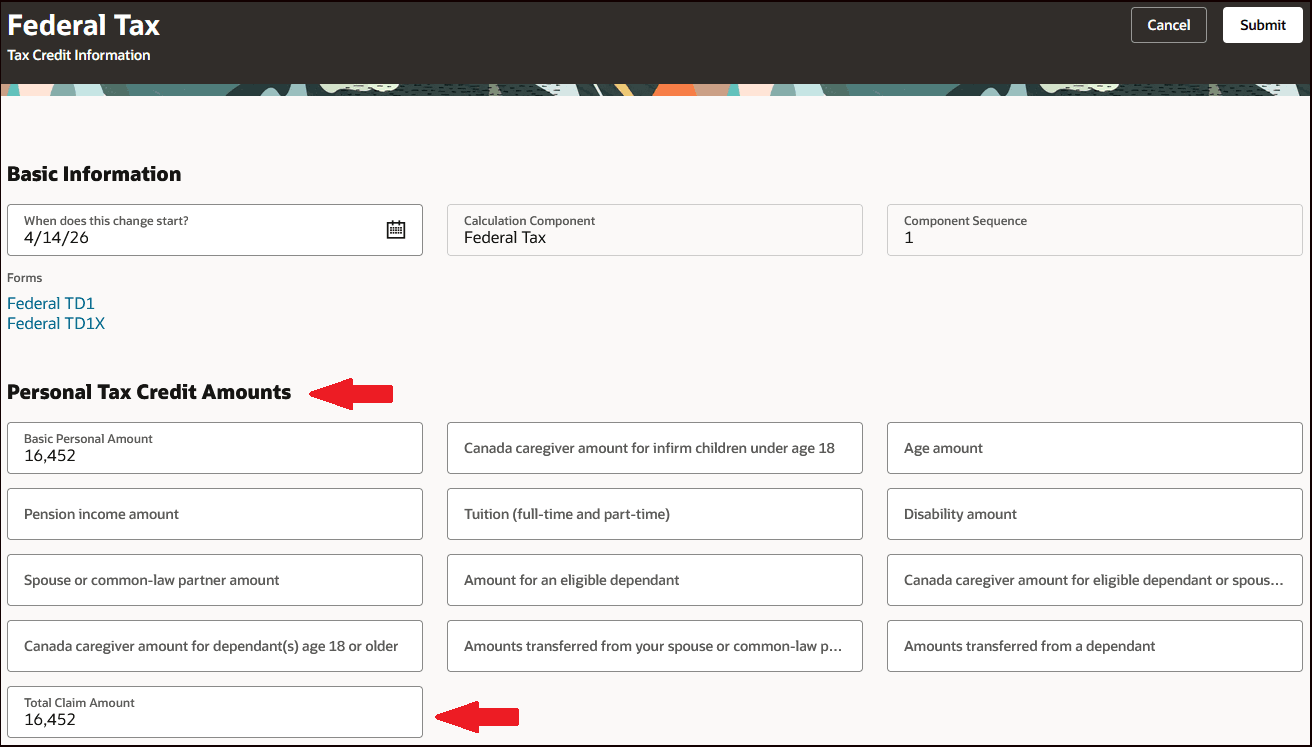1312x747 pixels.
Task: Select the Calculation Component field
Action: tap(655, 230)
